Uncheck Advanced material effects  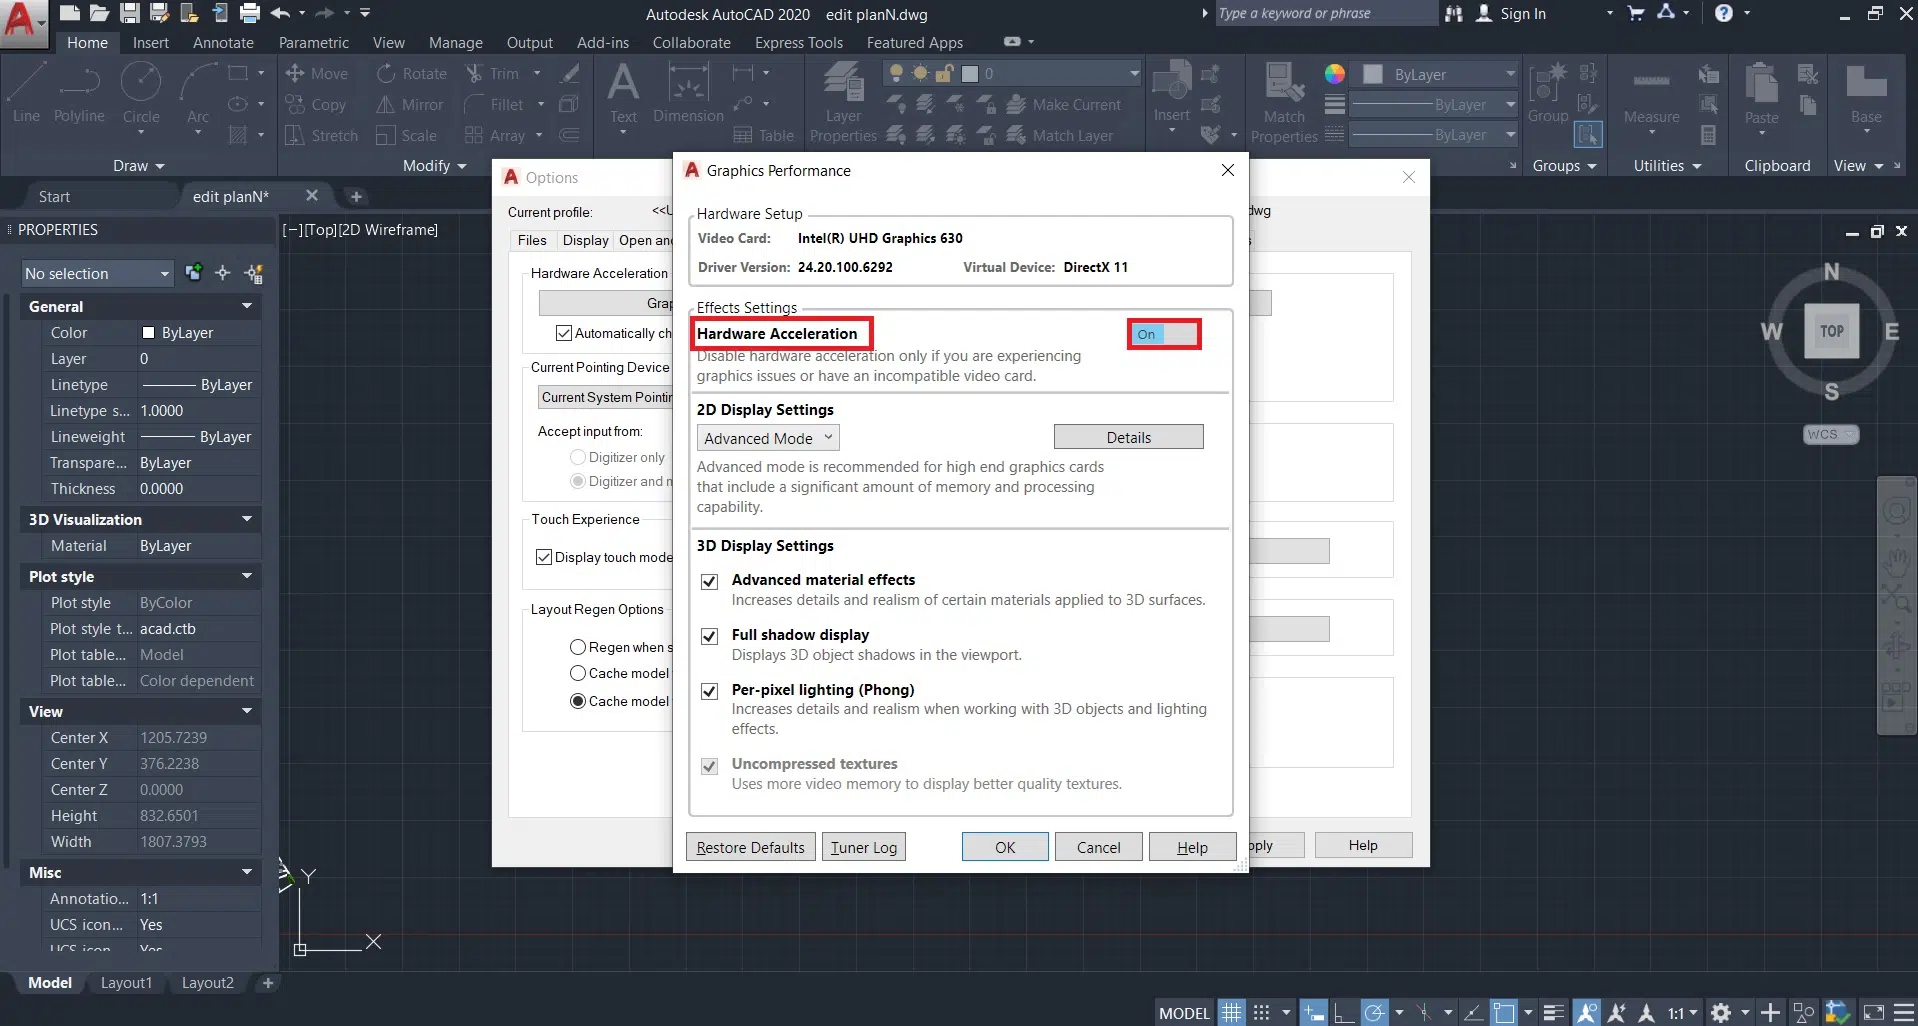710,581
